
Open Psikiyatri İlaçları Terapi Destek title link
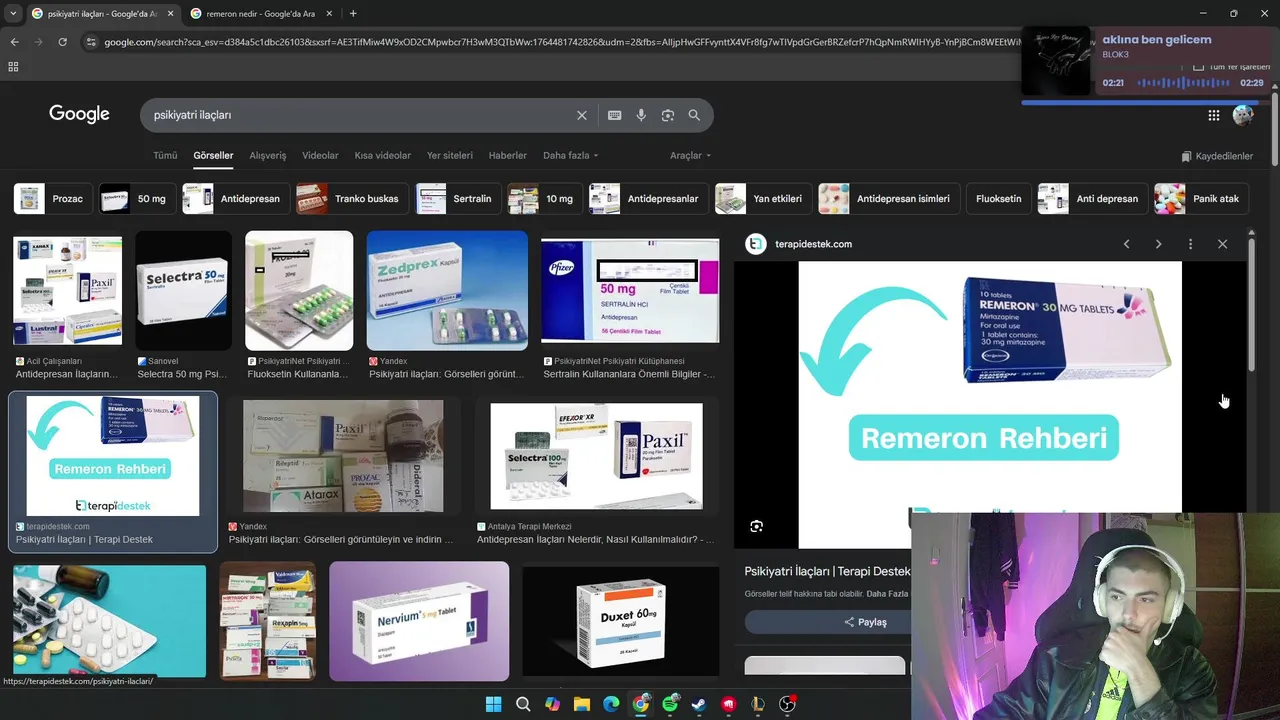point(827,571)
